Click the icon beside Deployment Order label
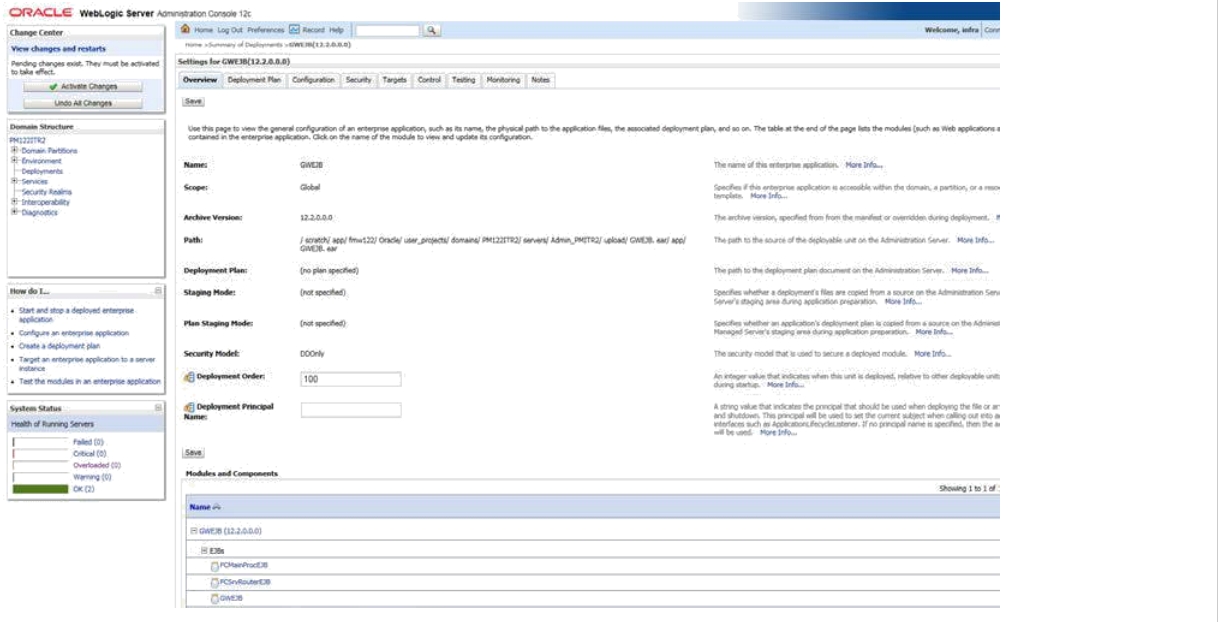Viewport: 1218px width, 622px height. 190,377
